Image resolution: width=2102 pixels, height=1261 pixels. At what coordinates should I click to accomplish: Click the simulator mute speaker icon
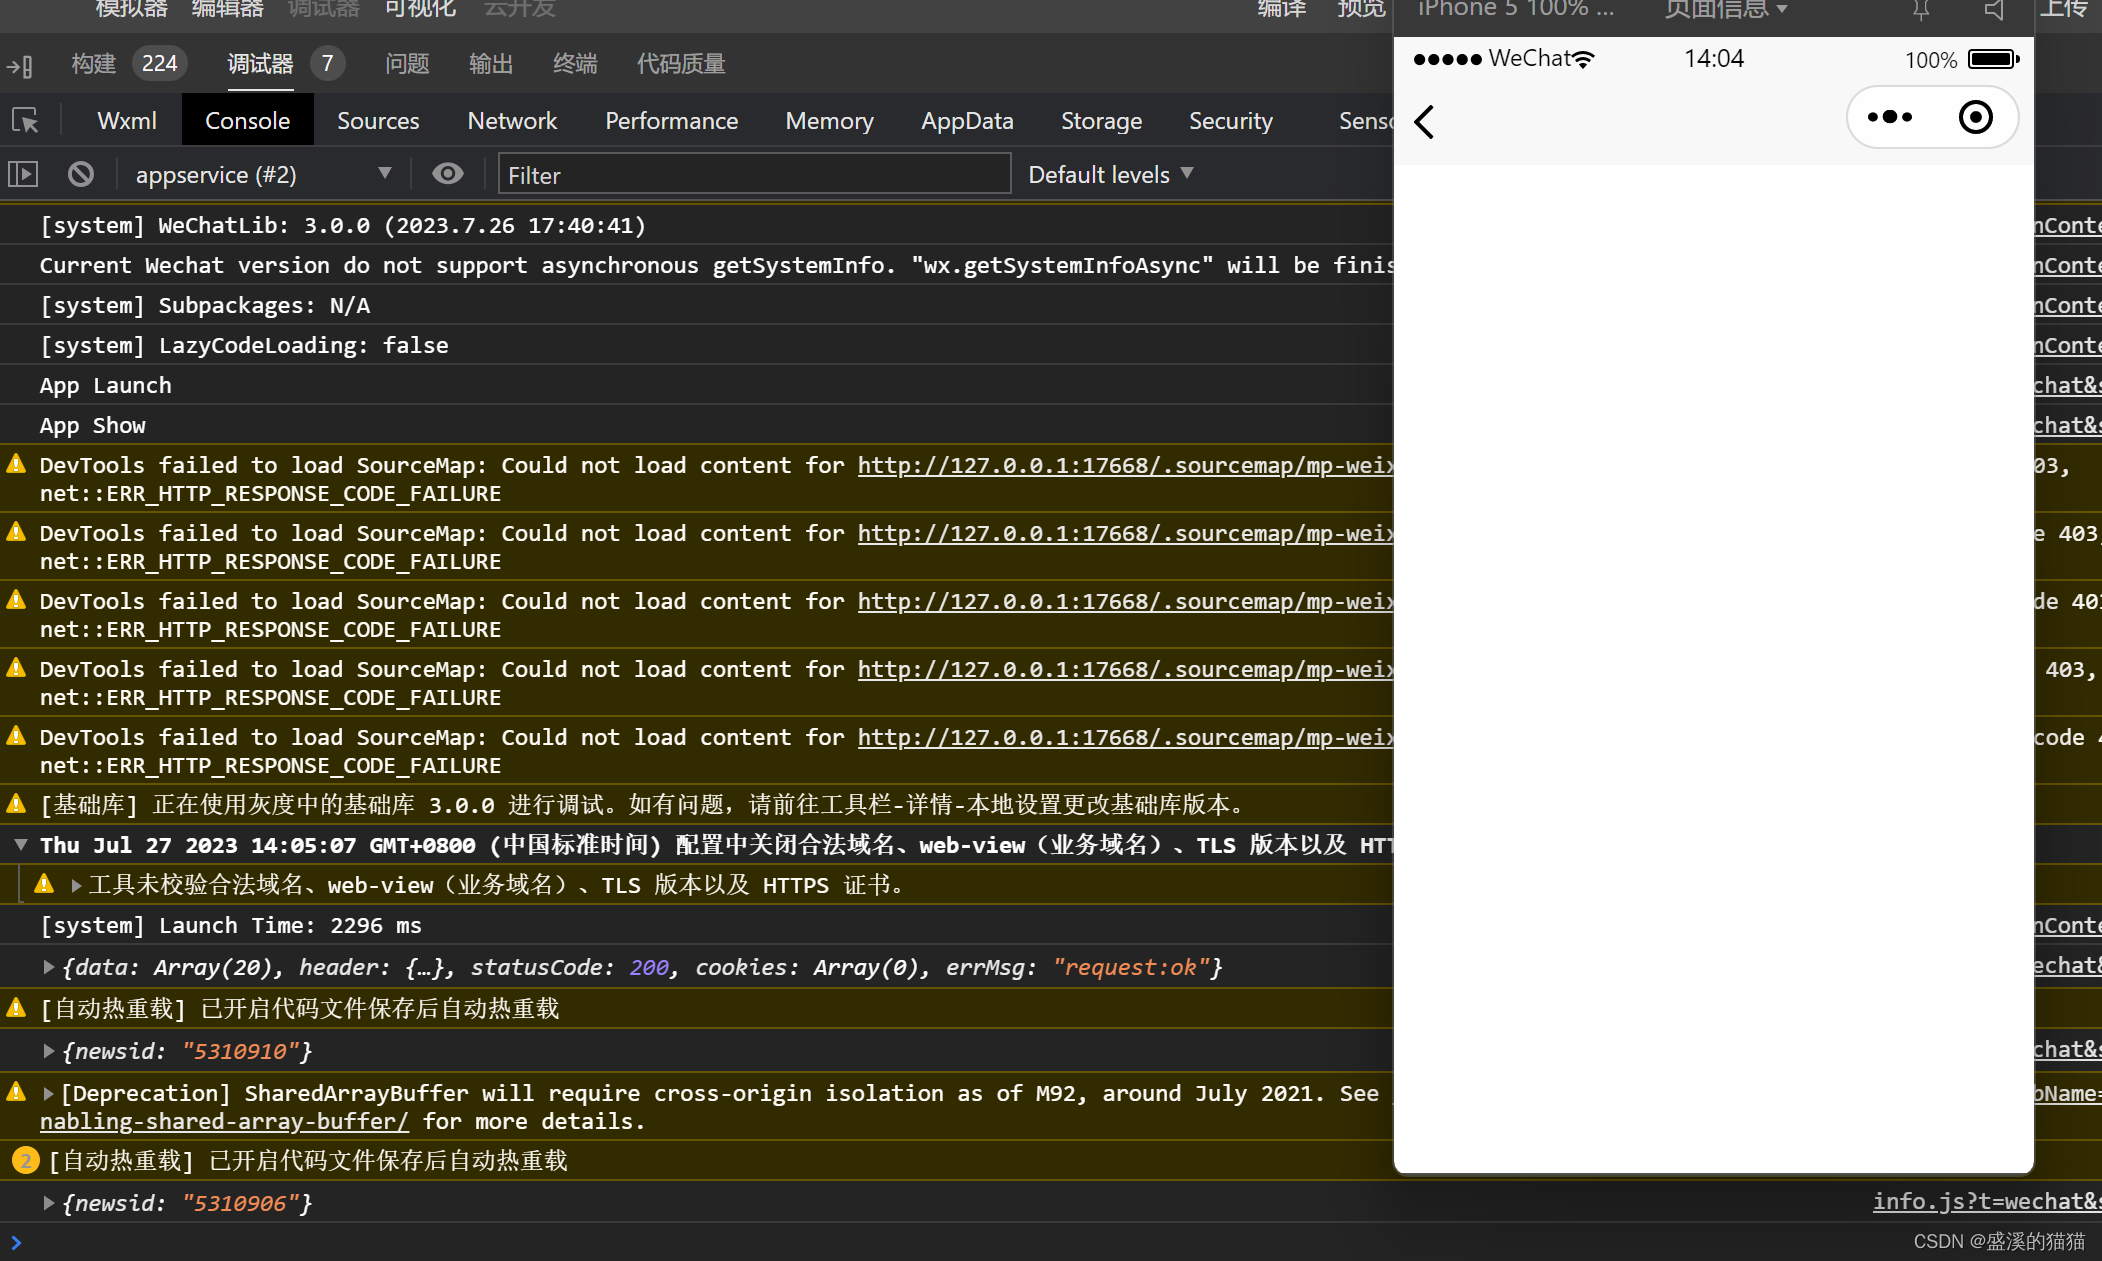point(1994,11)
